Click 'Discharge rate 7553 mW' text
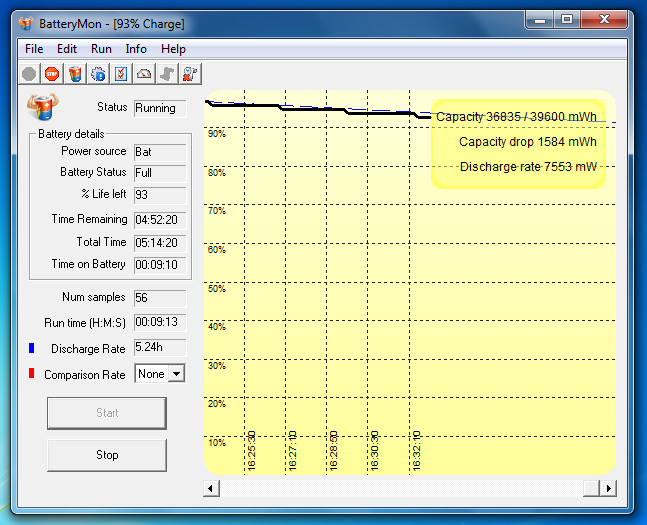This screenshot has width=647, height=525. (528, 167)
